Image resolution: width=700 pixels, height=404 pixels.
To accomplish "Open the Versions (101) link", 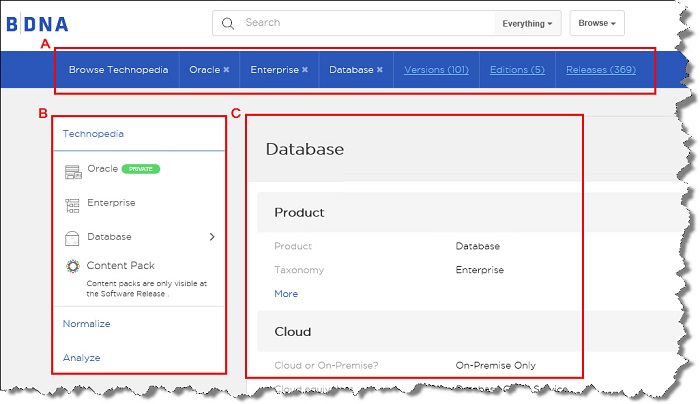I will point(436,70).
